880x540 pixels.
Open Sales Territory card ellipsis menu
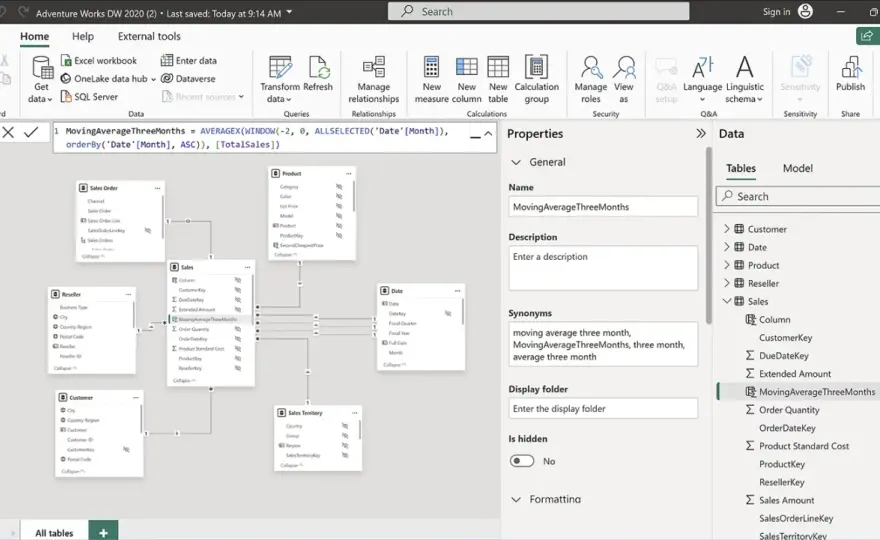coord(354,413)
